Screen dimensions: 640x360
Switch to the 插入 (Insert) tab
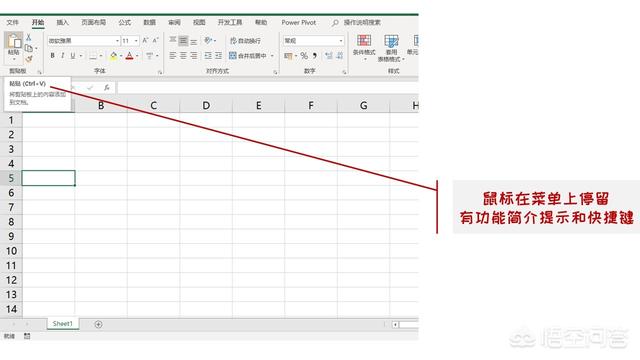tap(62, 22)
